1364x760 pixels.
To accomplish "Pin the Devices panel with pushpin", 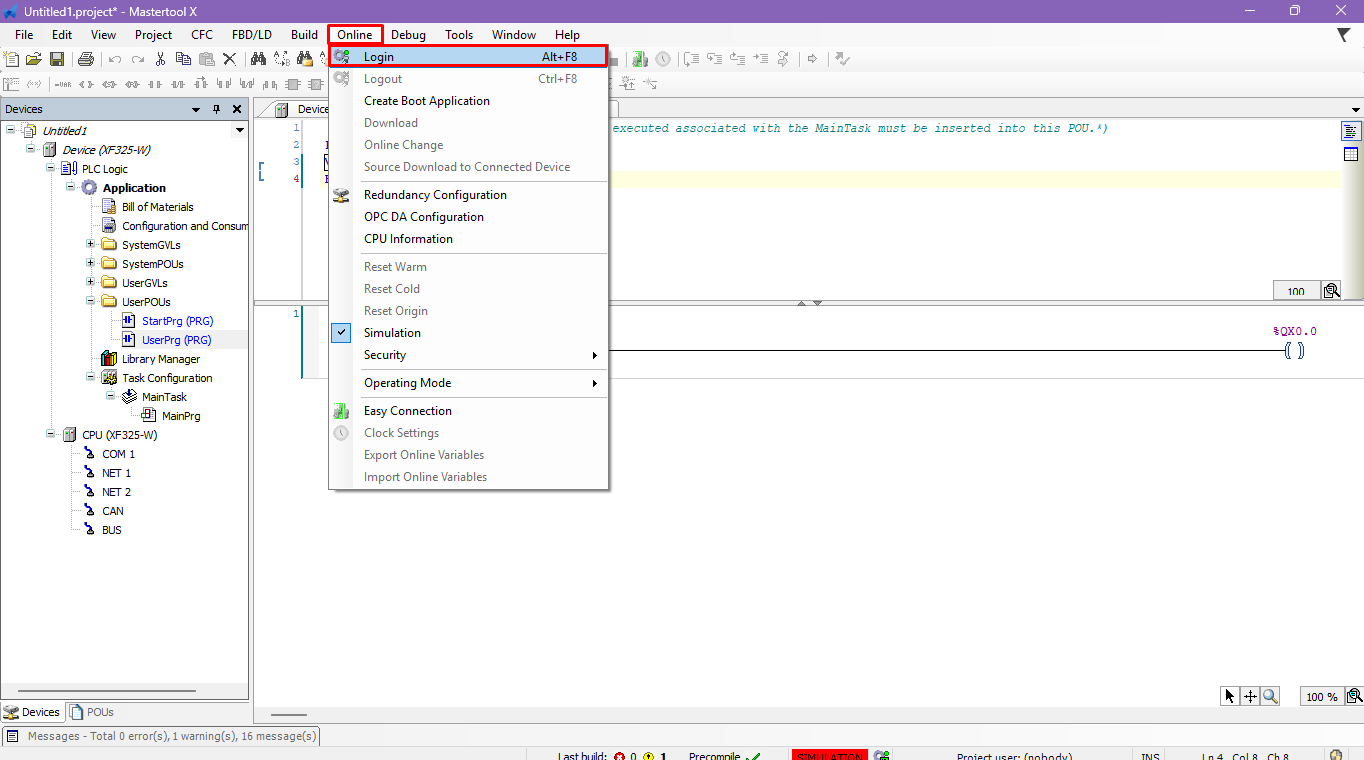I will point(216,109).
